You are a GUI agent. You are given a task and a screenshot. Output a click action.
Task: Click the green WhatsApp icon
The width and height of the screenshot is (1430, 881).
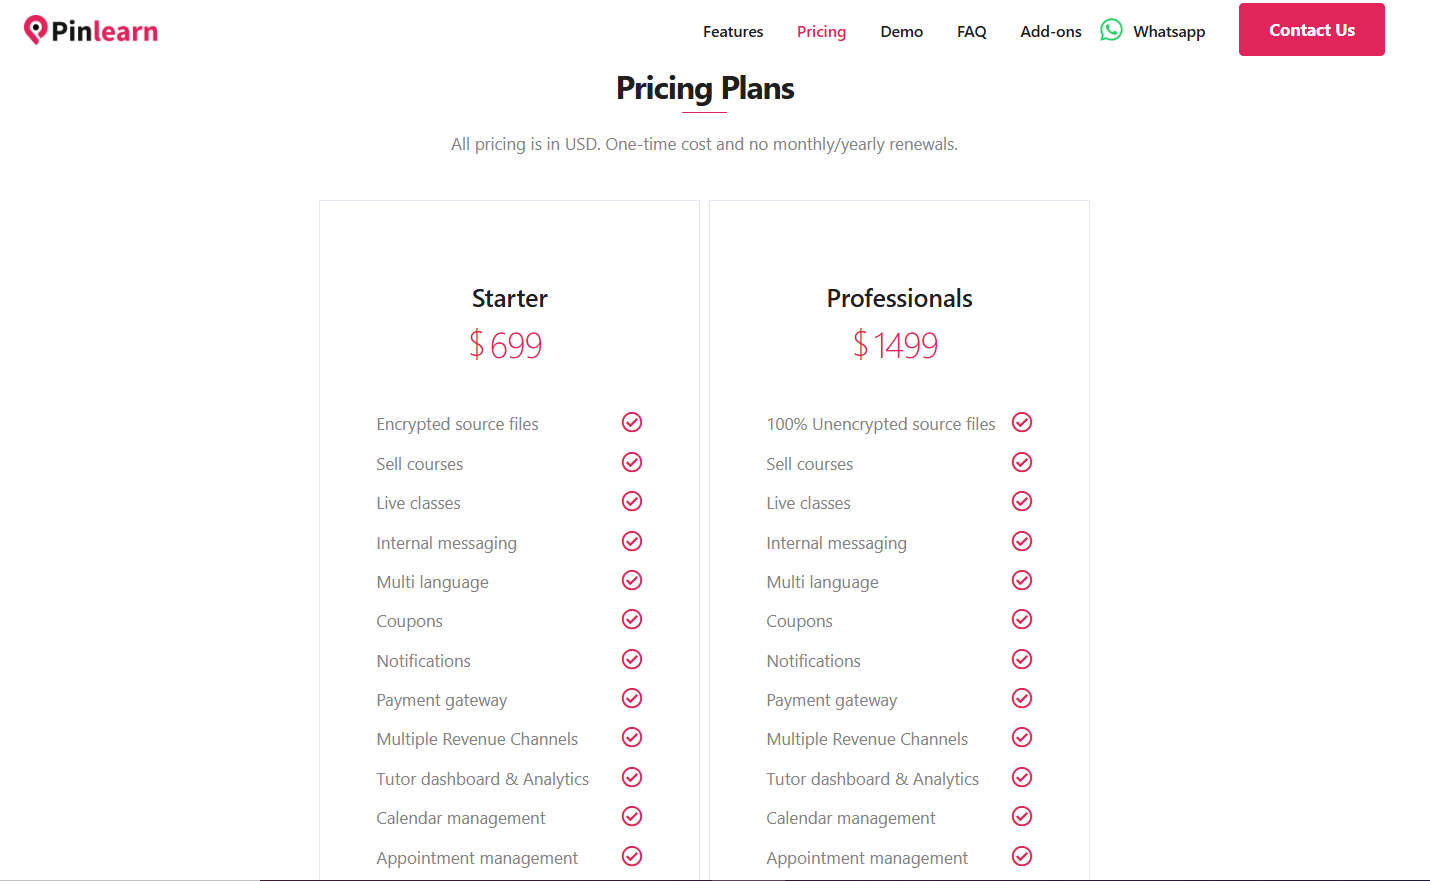click(x=1111, y=30)
